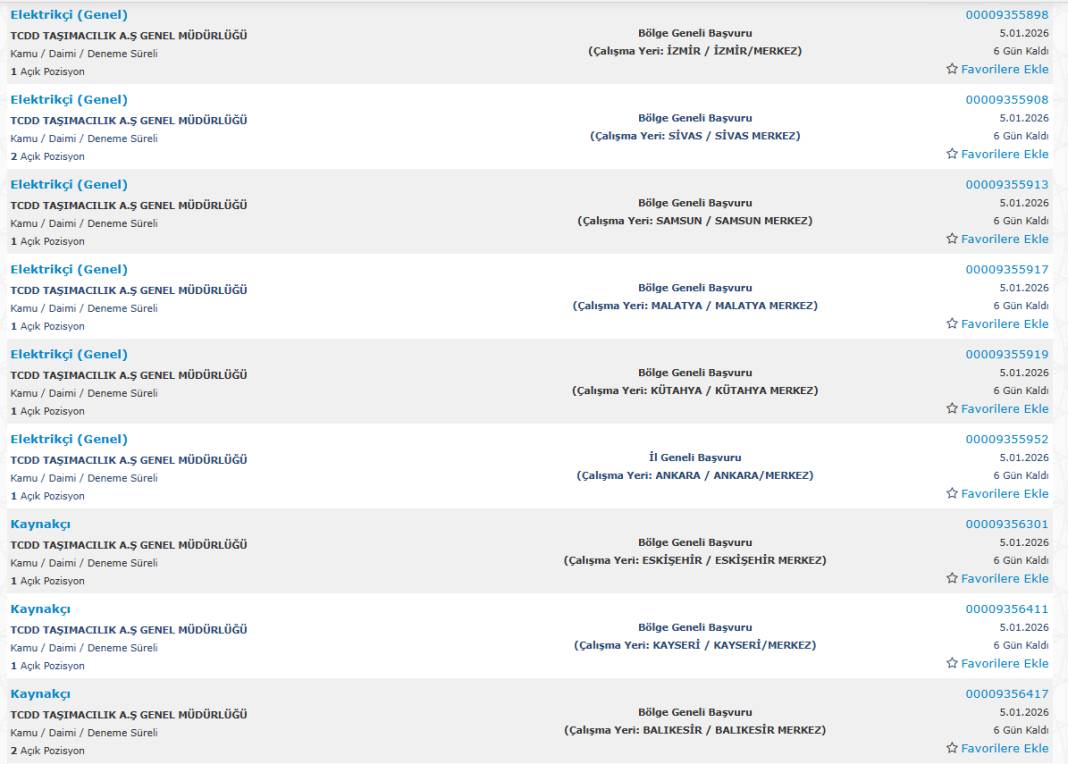Click listing number link 00009355913
Viewport: 1068px width, 764px height.
1006,185
